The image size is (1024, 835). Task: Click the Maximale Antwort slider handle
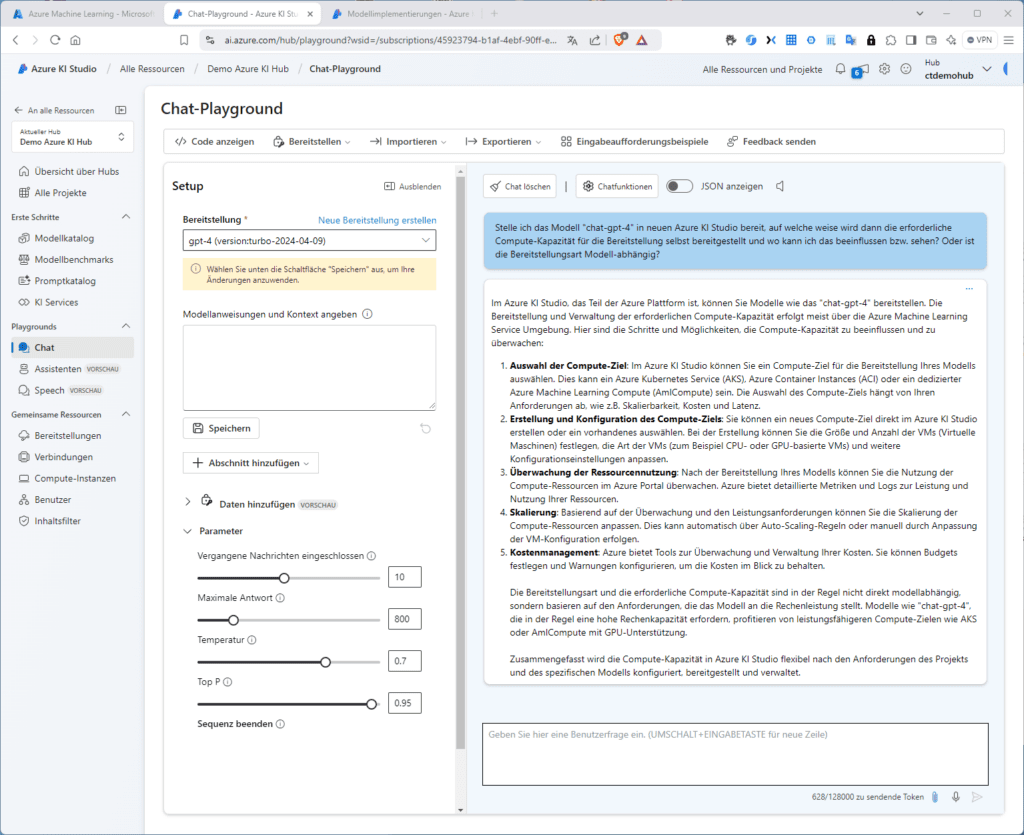pyautogui.click(x=233, y=620)
